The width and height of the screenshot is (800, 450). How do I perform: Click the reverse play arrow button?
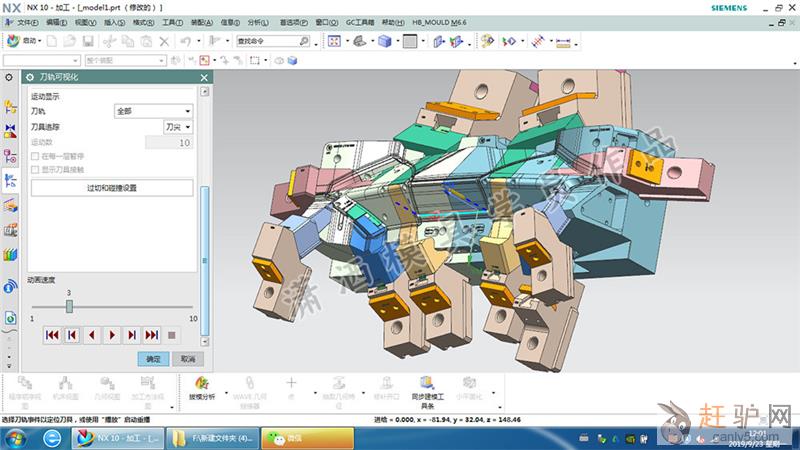(x=91, y=335)
